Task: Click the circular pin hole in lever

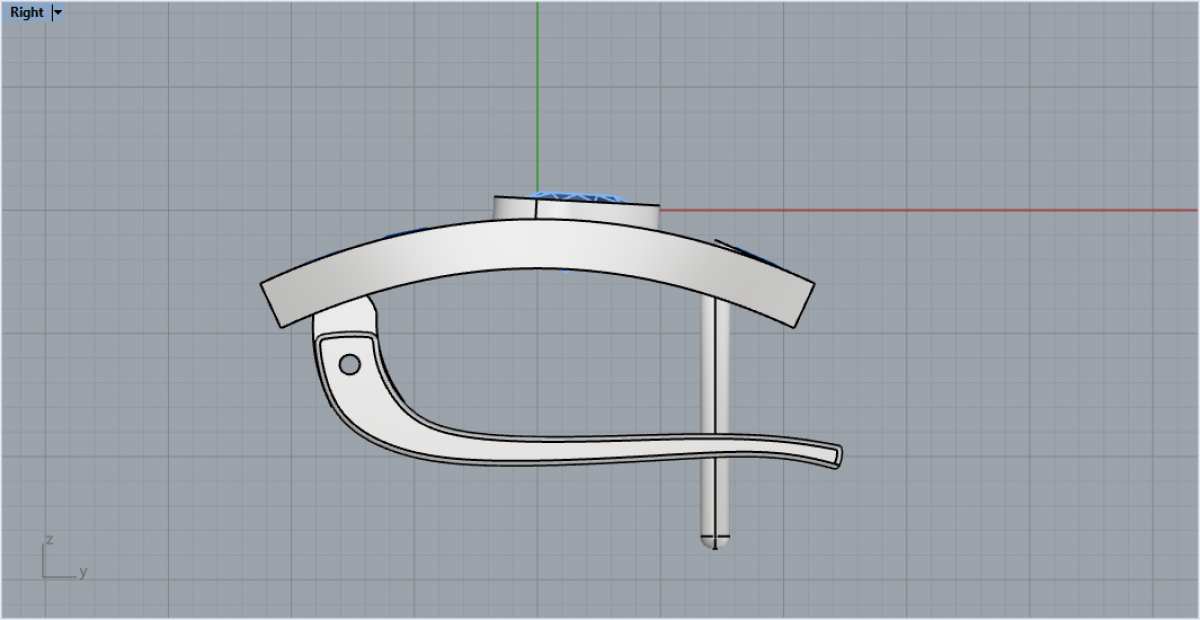Action: tap(349, 365)
